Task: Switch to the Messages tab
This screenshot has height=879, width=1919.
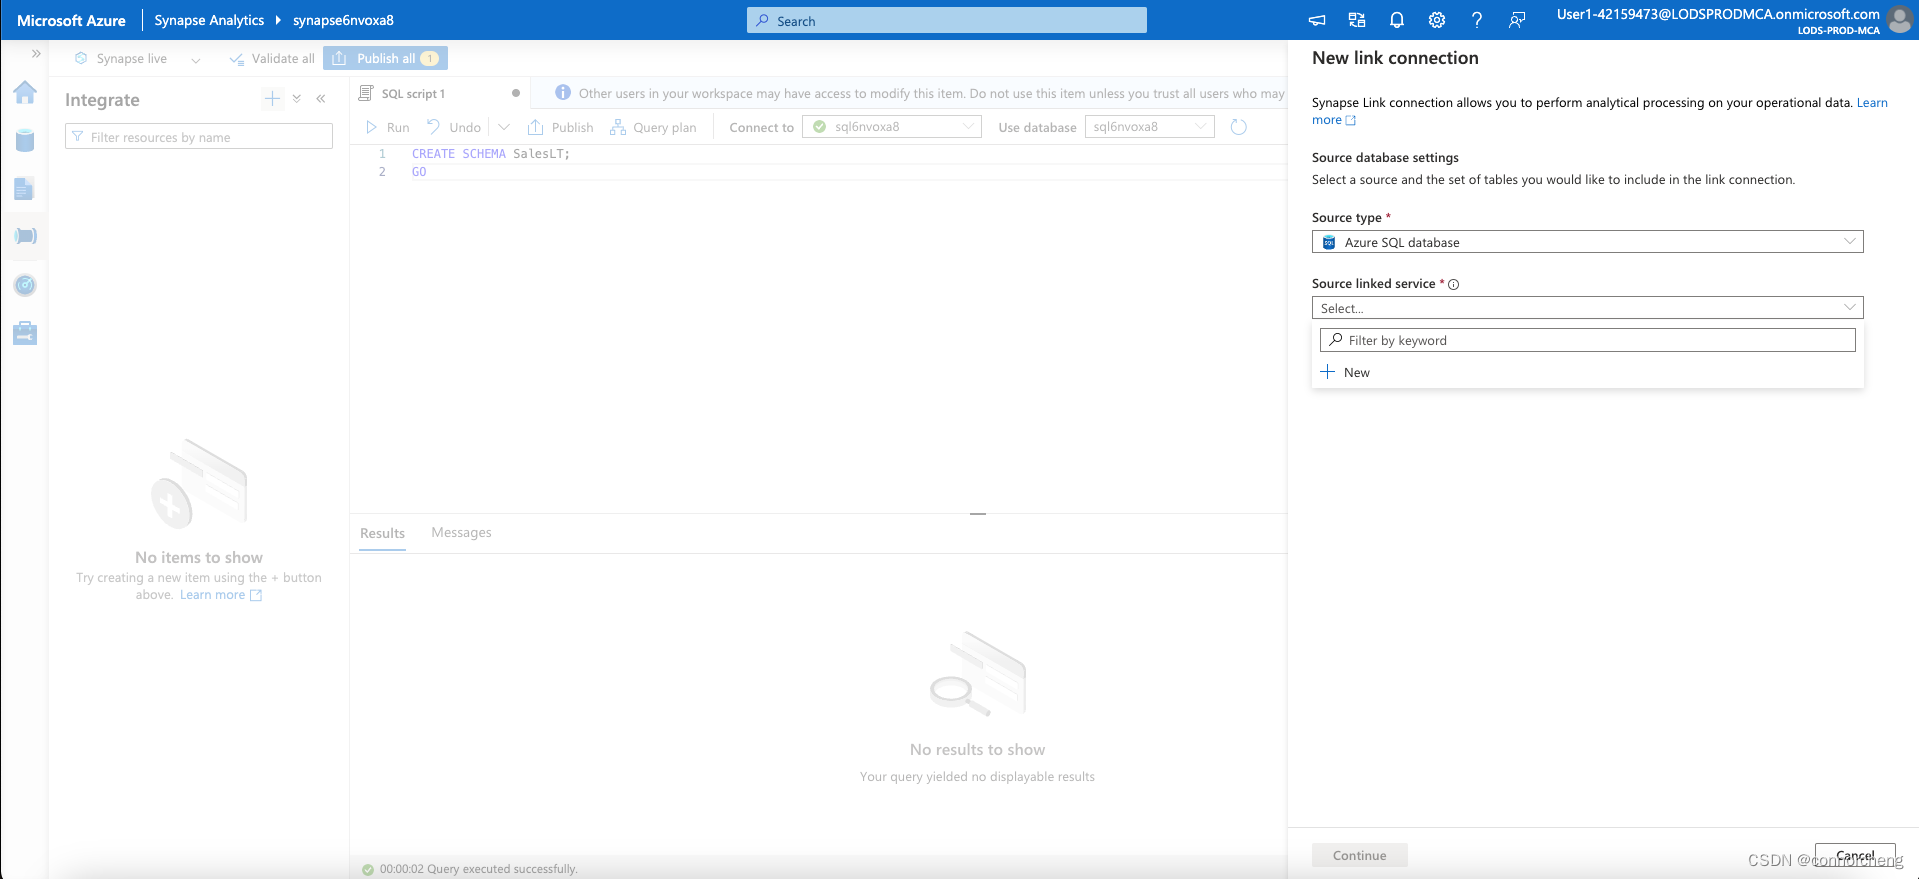Action: [x=461, y=533]
